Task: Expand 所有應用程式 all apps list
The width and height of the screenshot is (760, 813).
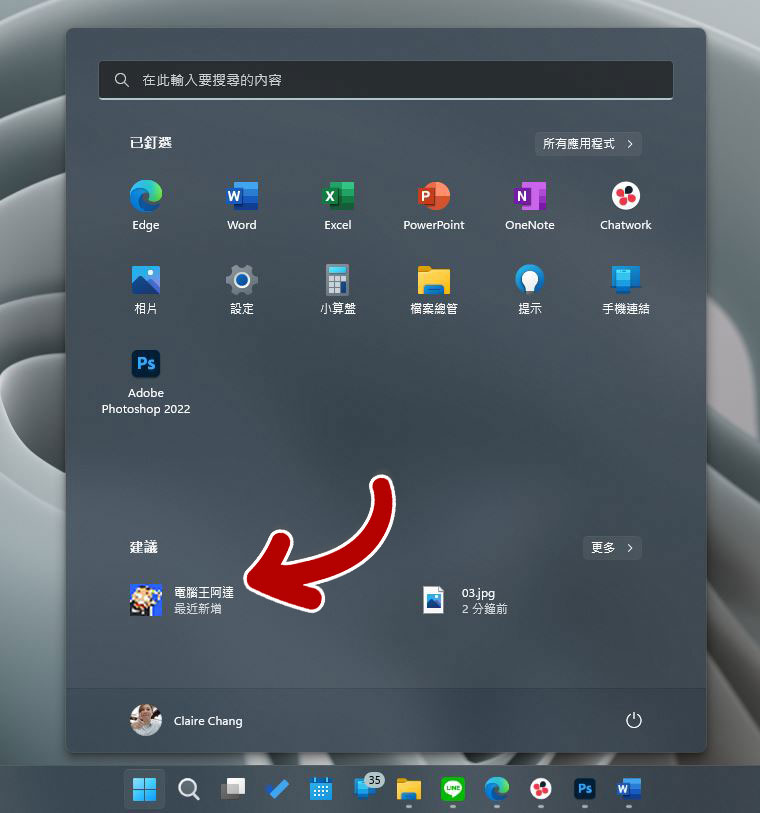Action: (x=588, y=144)
